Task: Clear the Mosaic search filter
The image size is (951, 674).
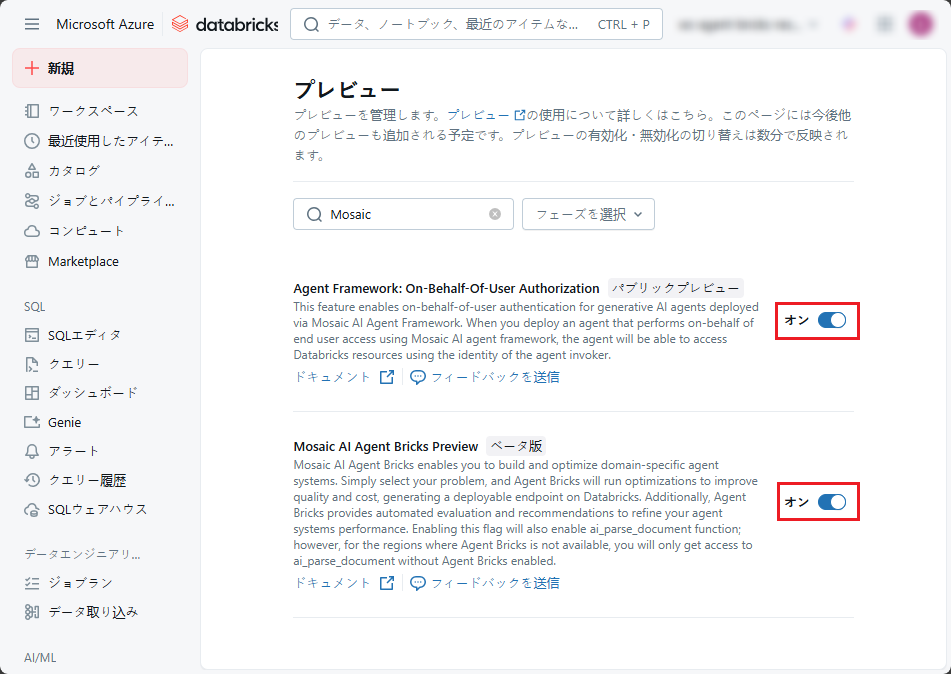Action: pyautogui.click(x=495, y=214)
